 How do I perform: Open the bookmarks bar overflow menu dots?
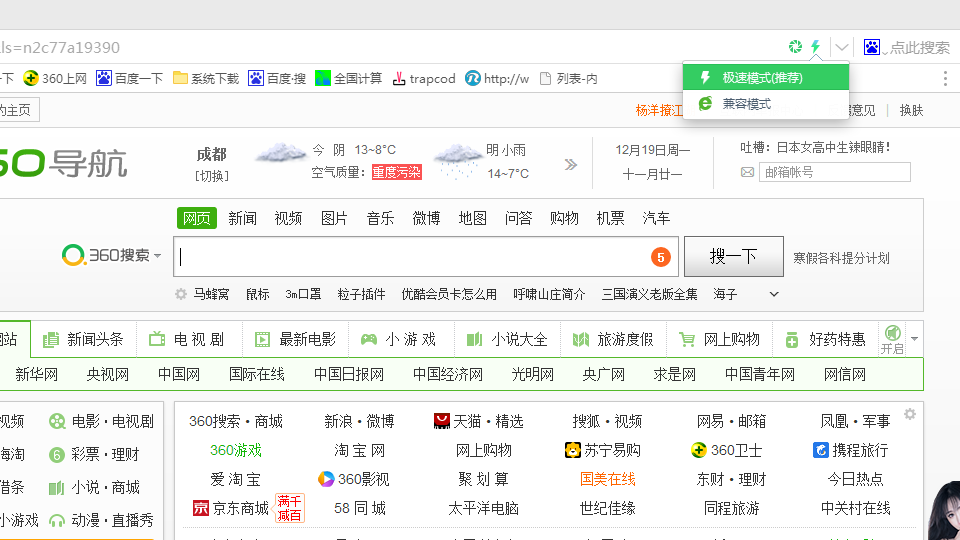[x=945, y=78]
